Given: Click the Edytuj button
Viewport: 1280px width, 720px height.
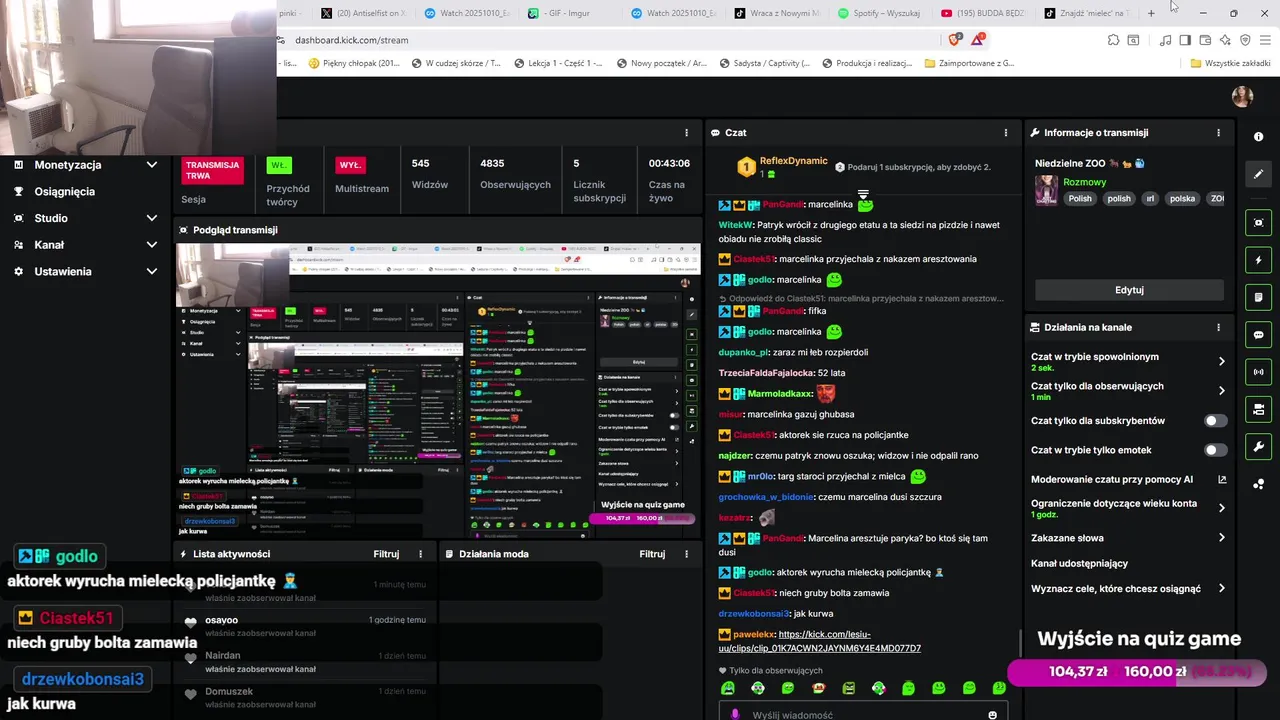Looking at the screenshot, I should click(x=1129, y=290).
